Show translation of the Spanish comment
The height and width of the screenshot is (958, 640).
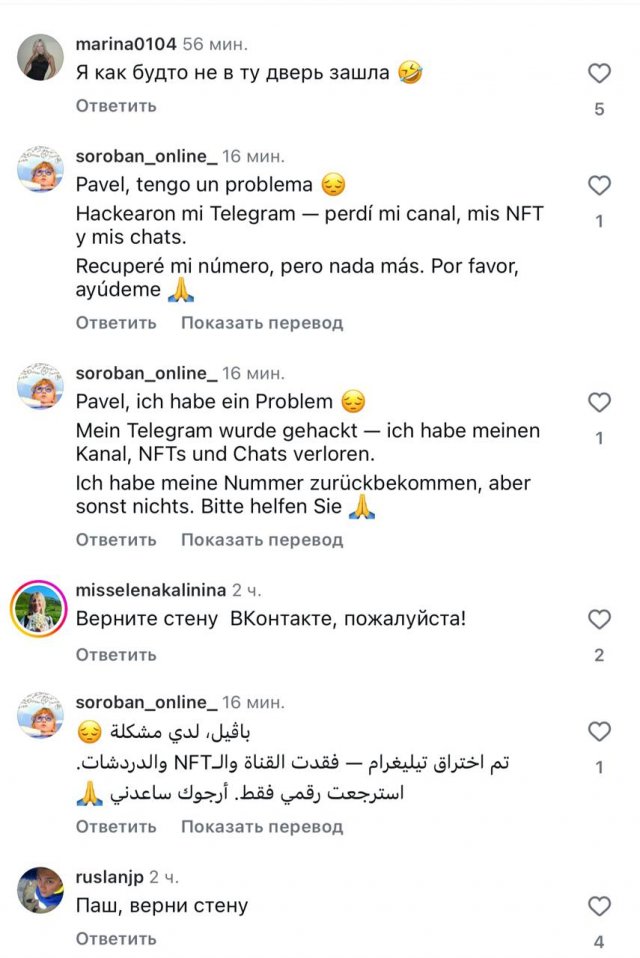[x=262, y=323]
